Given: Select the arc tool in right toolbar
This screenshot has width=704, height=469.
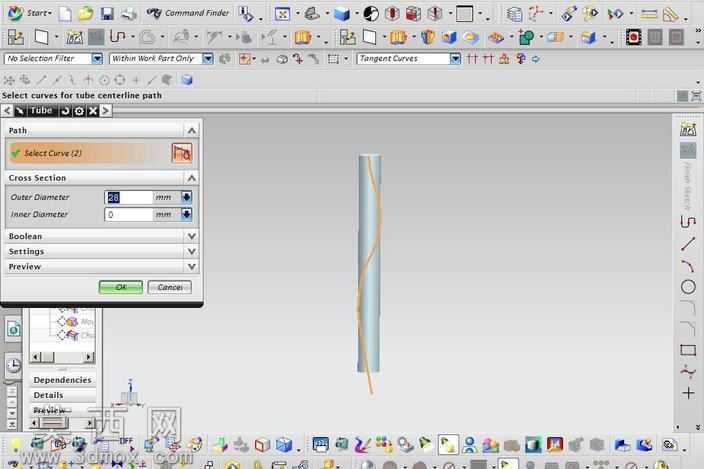Looking at the screenshot, I should pyautogui.click(x=688, y=266).
